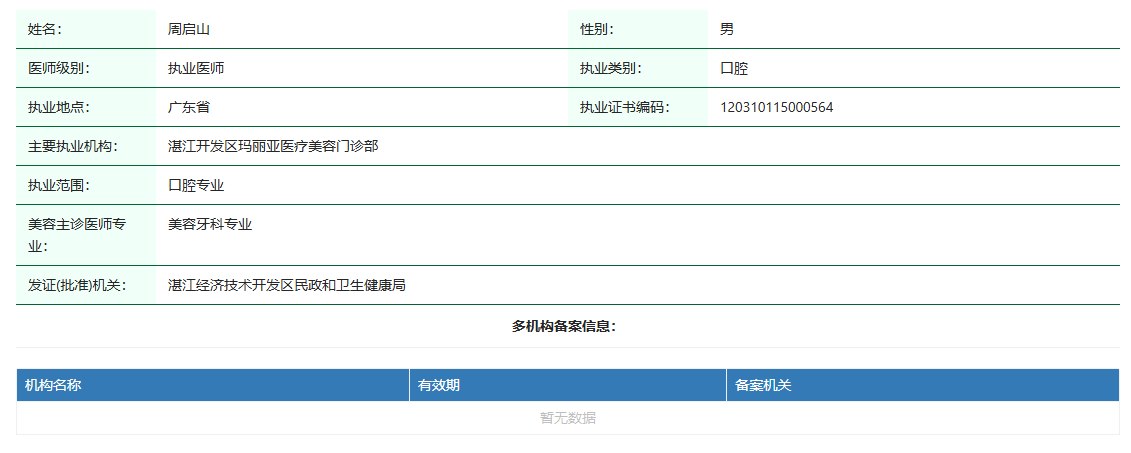Select the gender value 男
This screenshot has height=453, width=1131.
click(727, 30)
